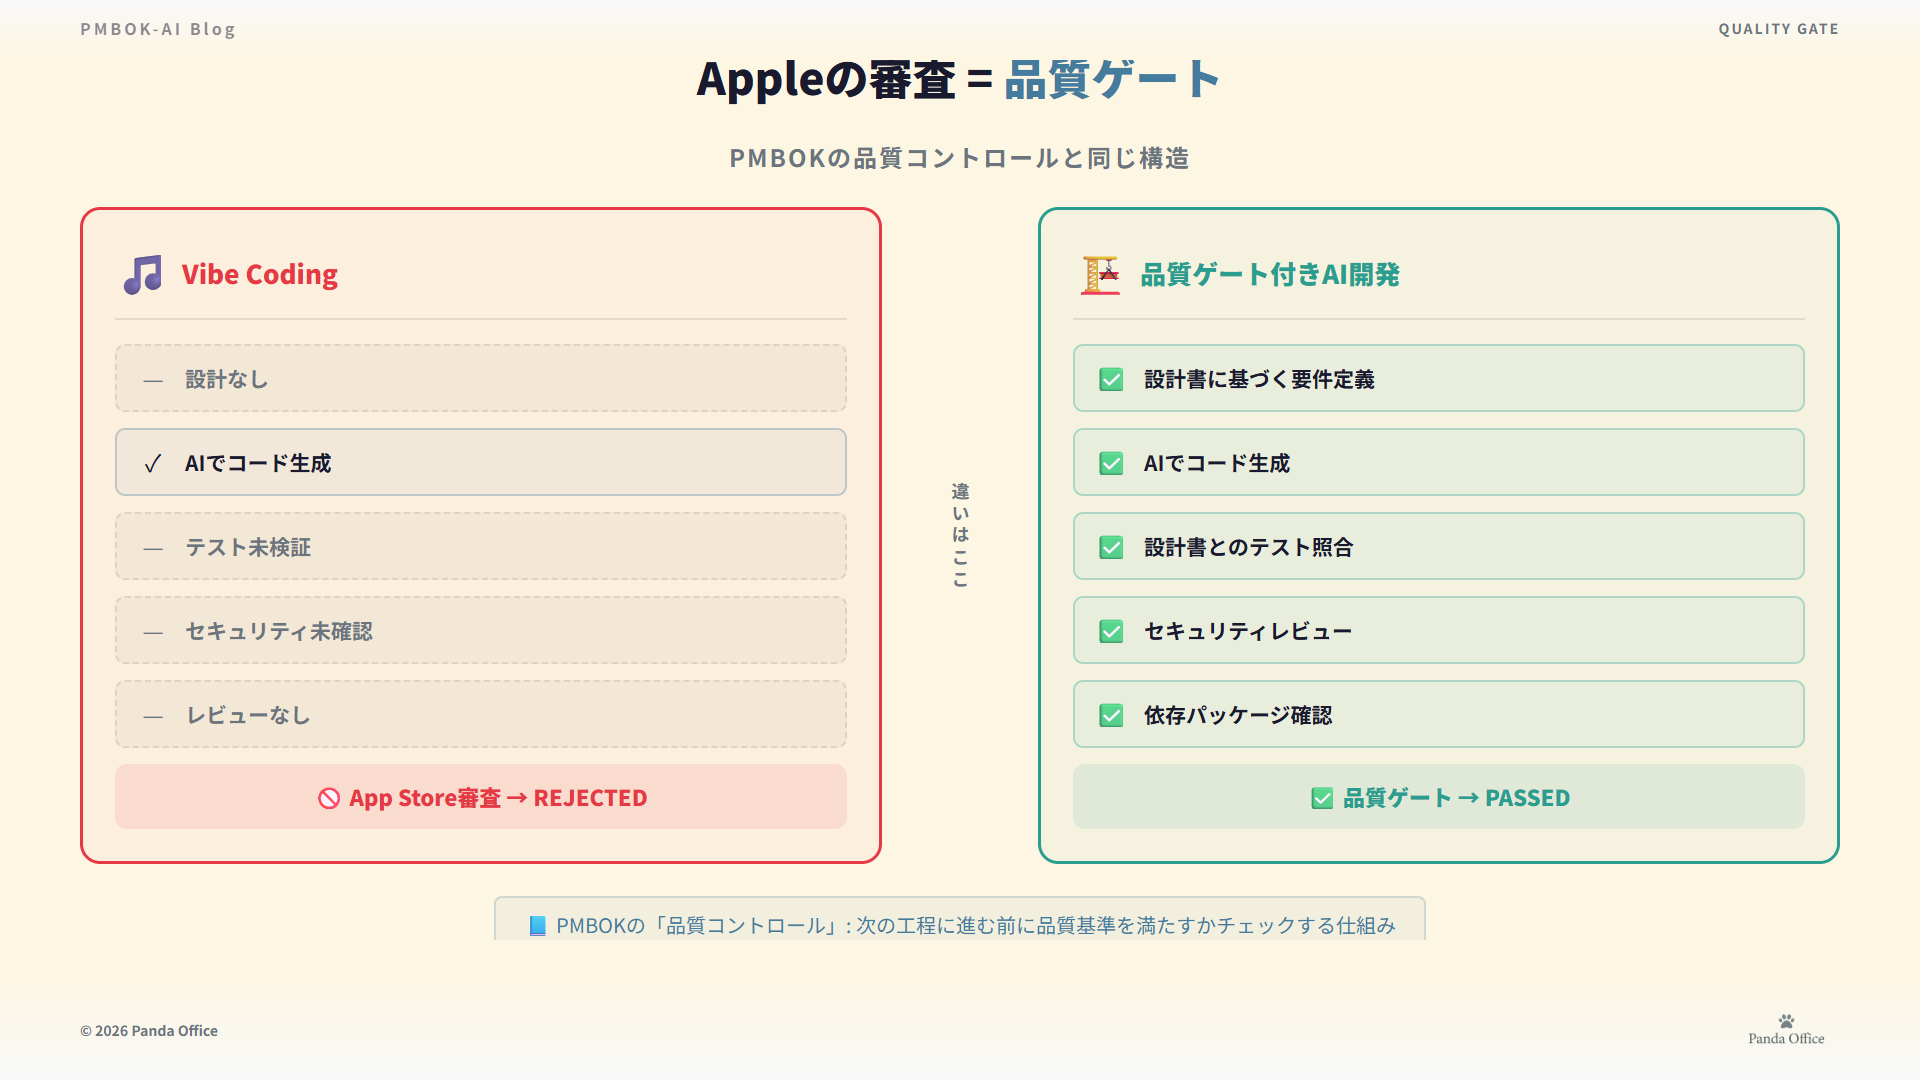Screen dimensions: 1920x1080
Task: Click the blue book icon beside PMBOK note
Action: click(x=537, y=926)
